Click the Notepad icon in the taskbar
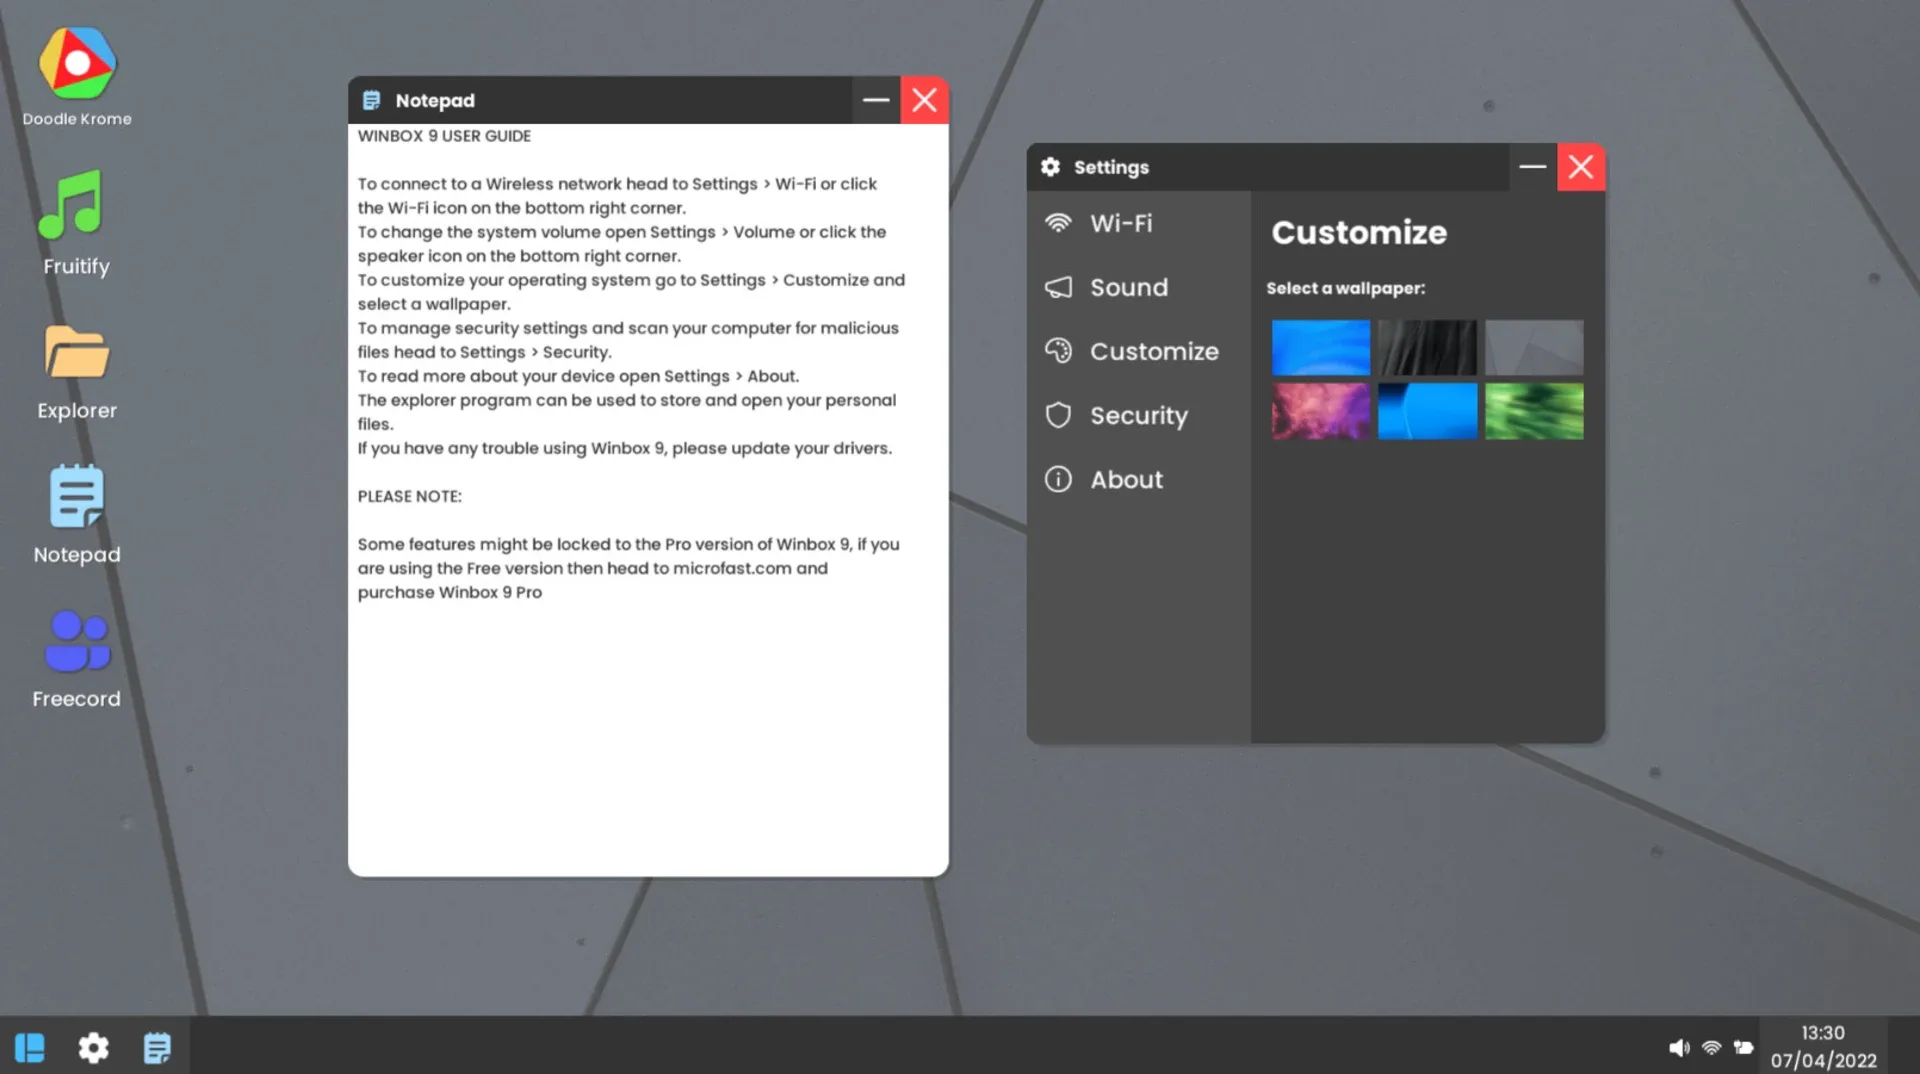Image resolution: width=1920 pixels, height=1074 pixels. [x=157, y=1047]
